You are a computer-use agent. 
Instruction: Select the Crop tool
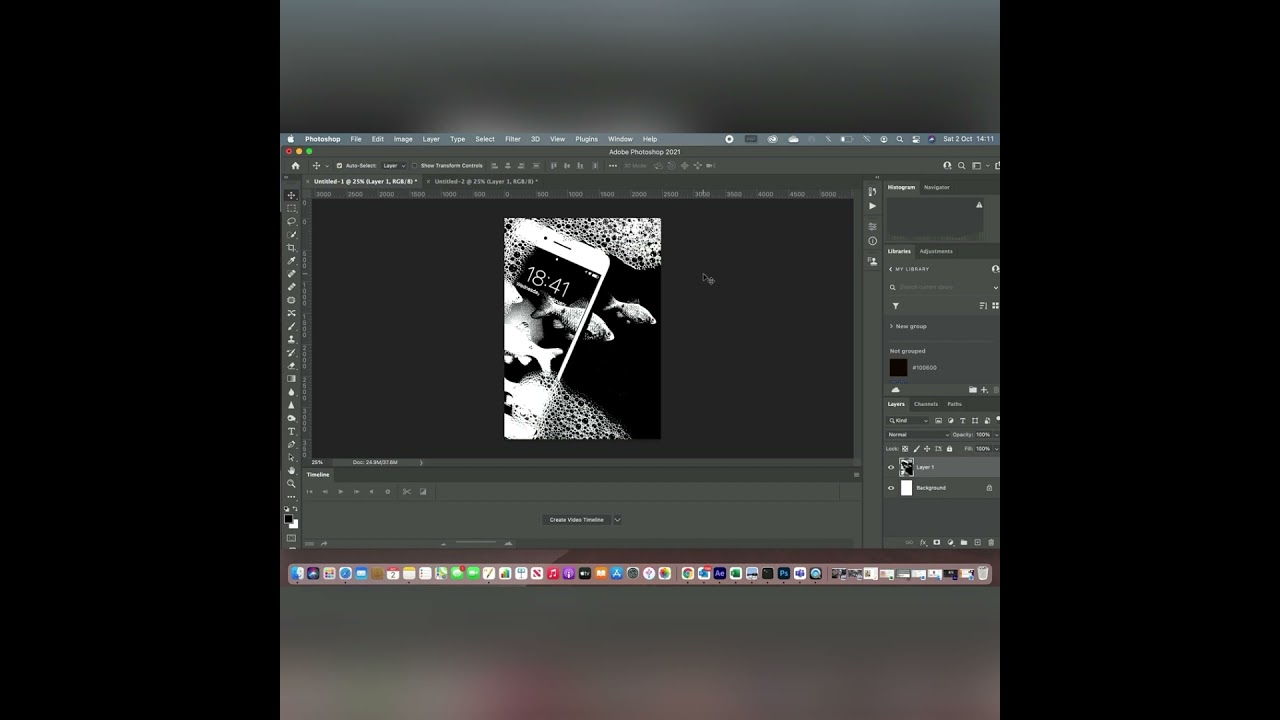pyautogui.click(x=292, y=248)
